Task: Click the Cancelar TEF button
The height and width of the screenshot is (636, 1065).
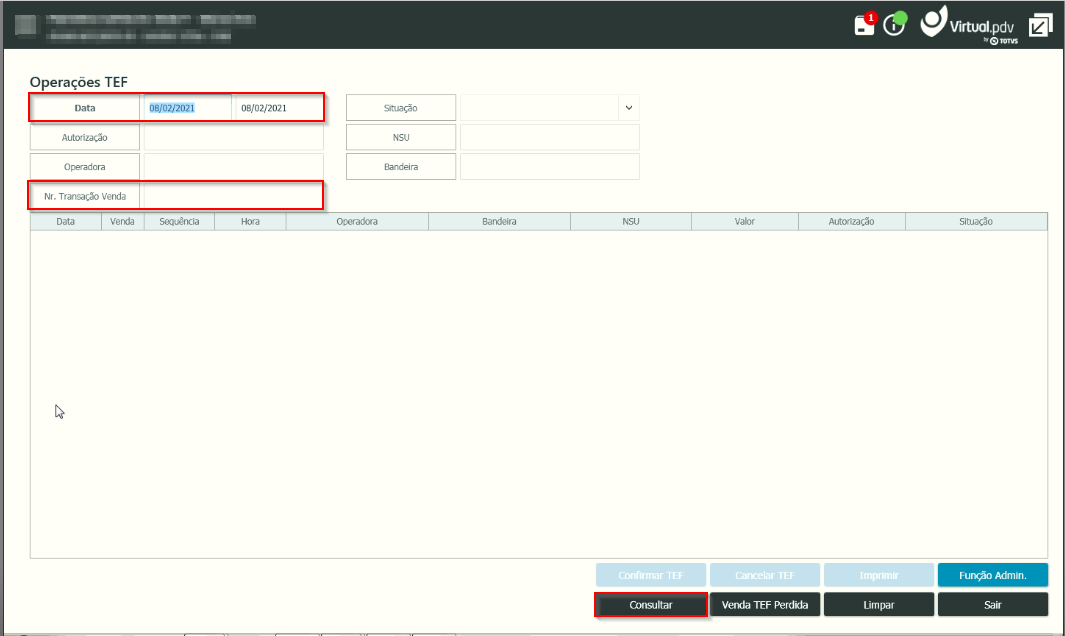Action: [x=765, y=575]
